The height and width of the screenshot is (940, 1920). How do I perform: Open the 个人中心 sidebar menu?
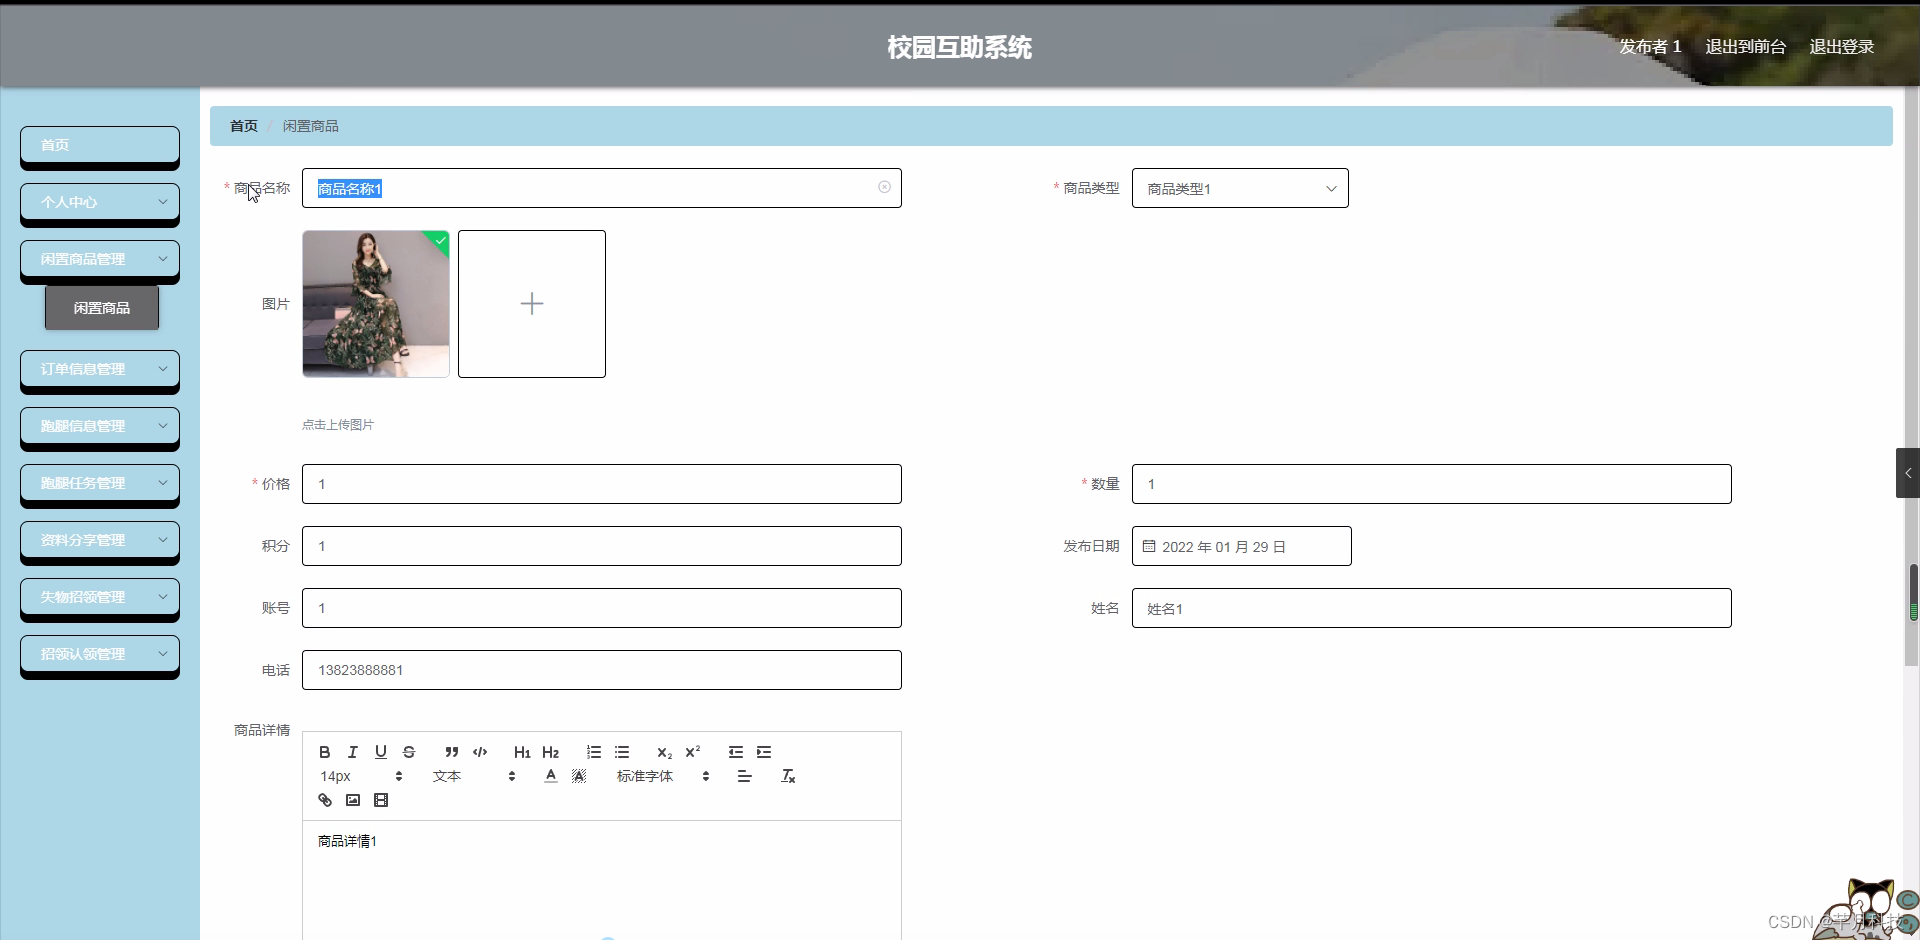[x=99, y=202]
